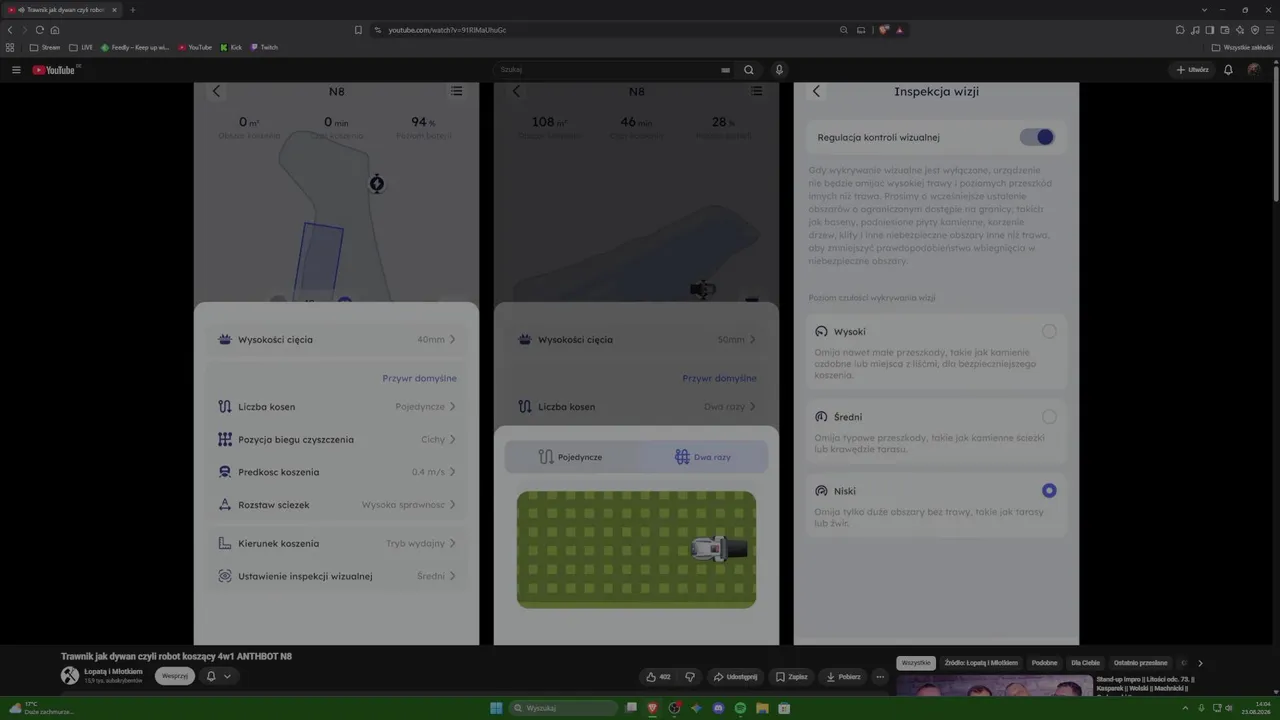
Task: Click the Wspierasz membership button
Action: (175, 677)
